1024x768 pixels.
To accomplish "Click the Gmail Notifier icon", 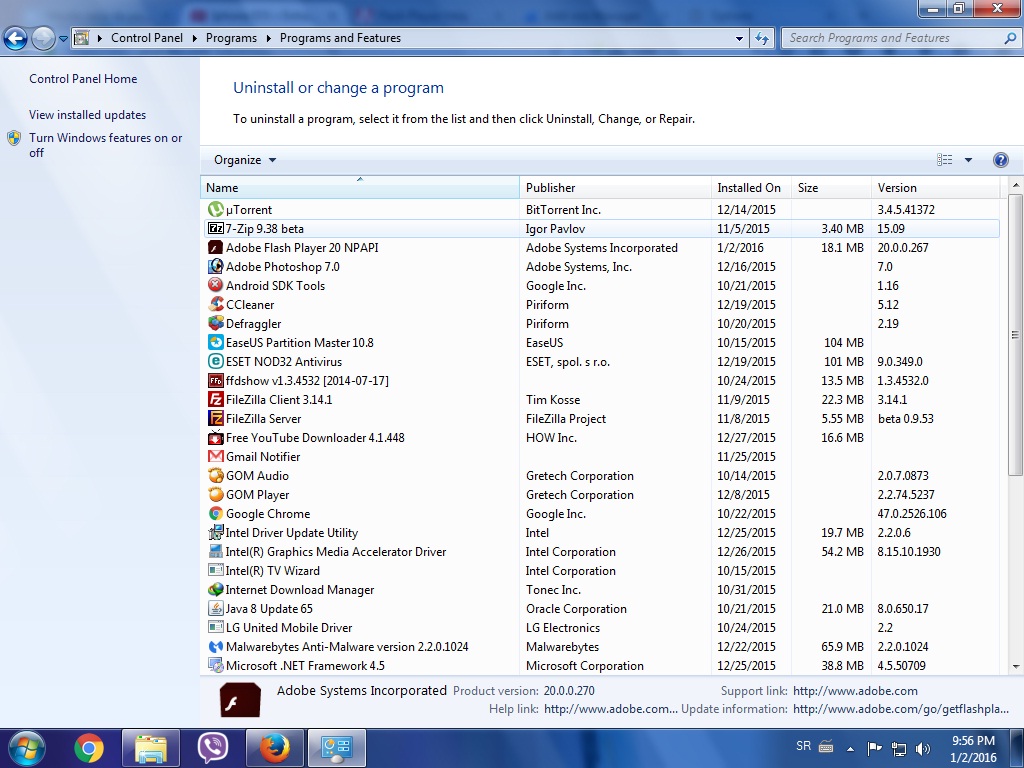I will point(216,456).
